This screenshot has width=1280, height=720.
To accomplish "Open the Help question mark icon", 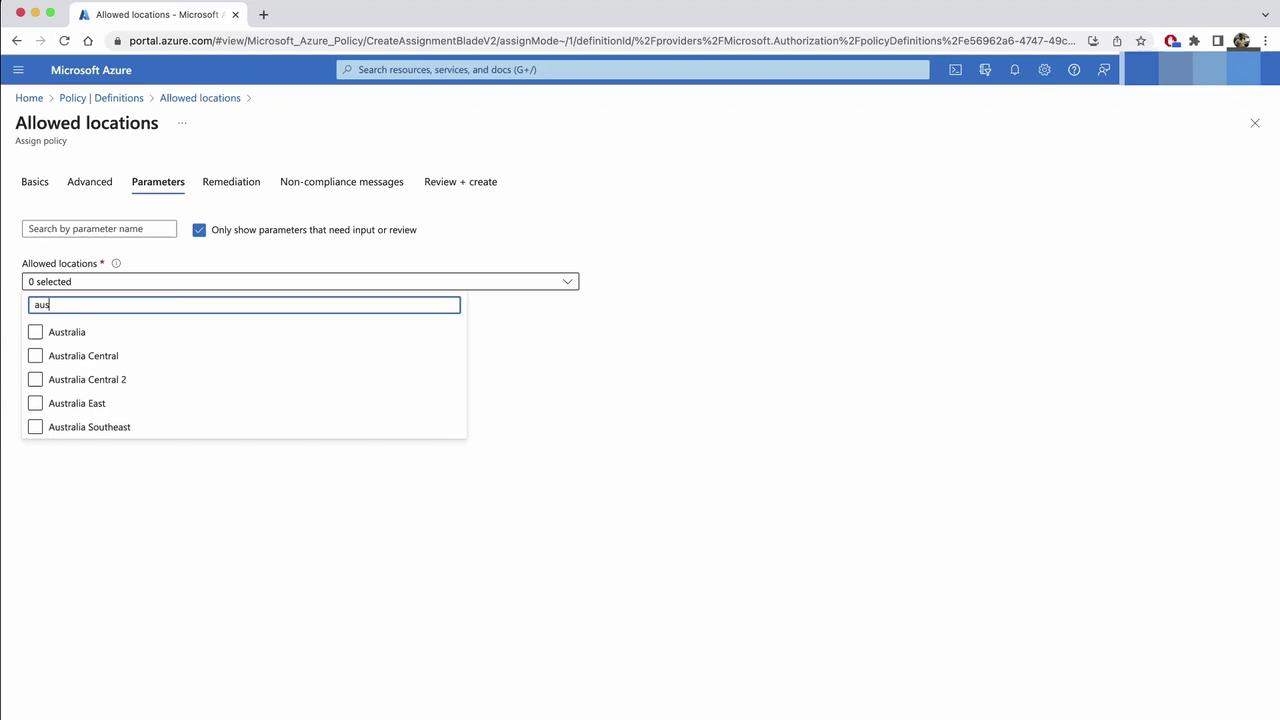I will (1074, 70).
